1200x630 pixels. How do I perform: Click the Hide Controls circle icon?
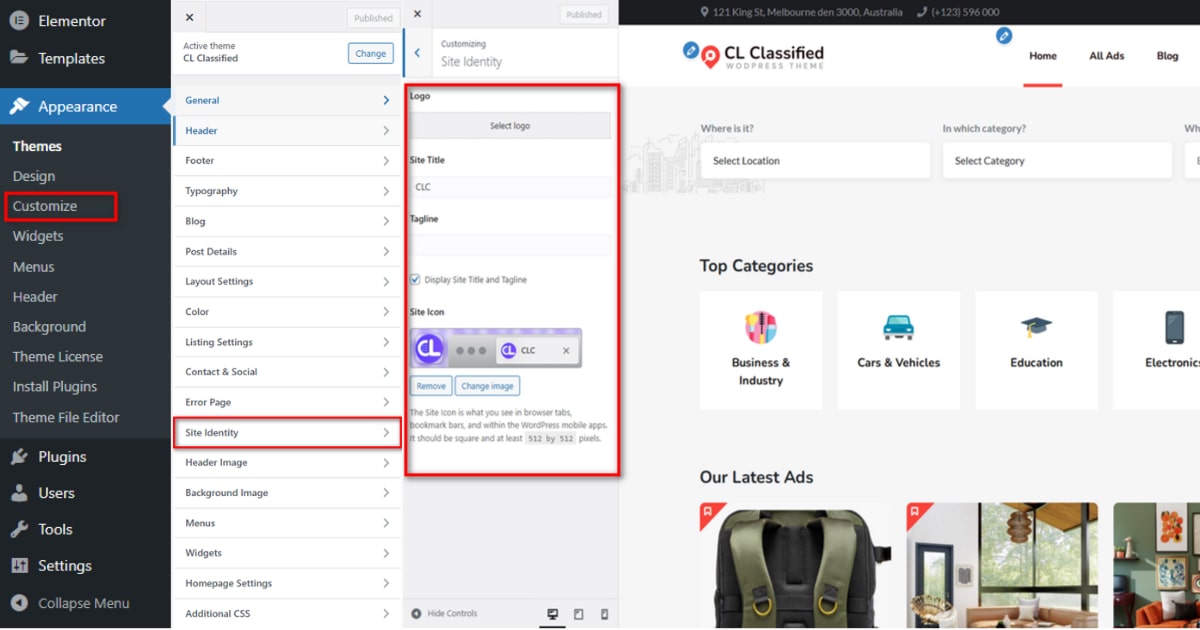coord(417,613)
